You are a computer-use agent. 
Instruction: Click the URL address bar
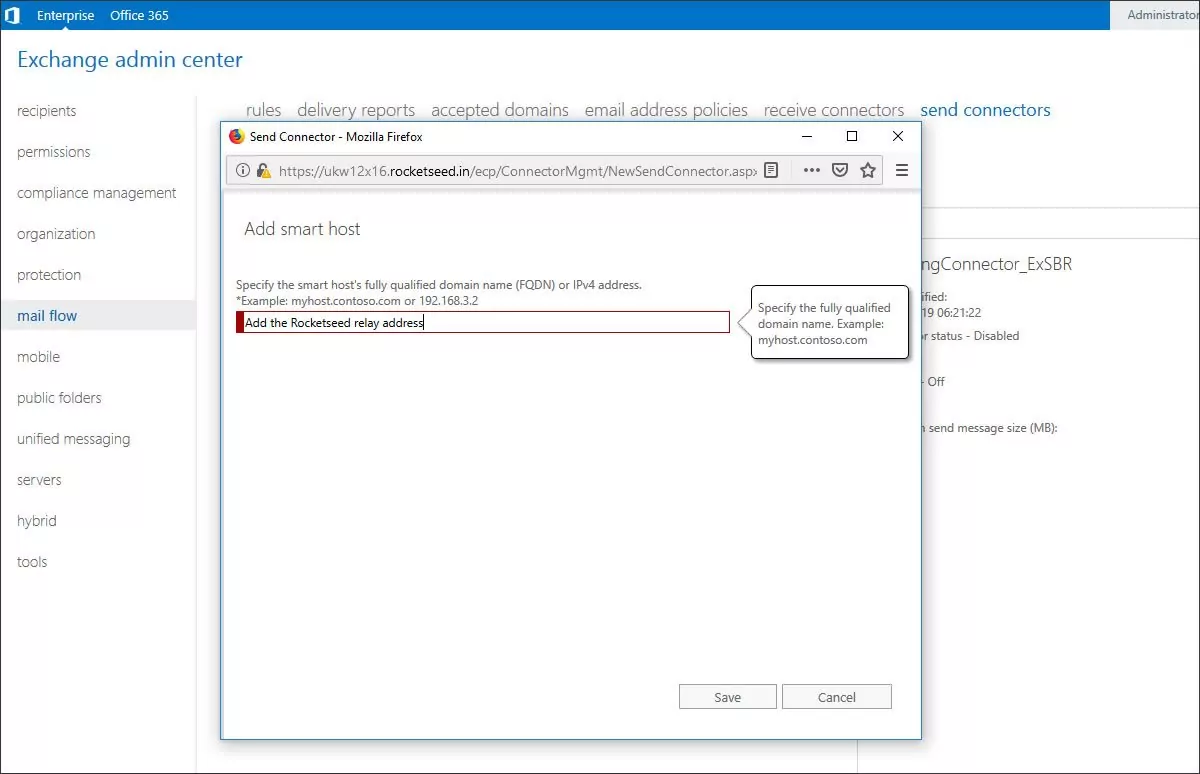click(517, 171)
